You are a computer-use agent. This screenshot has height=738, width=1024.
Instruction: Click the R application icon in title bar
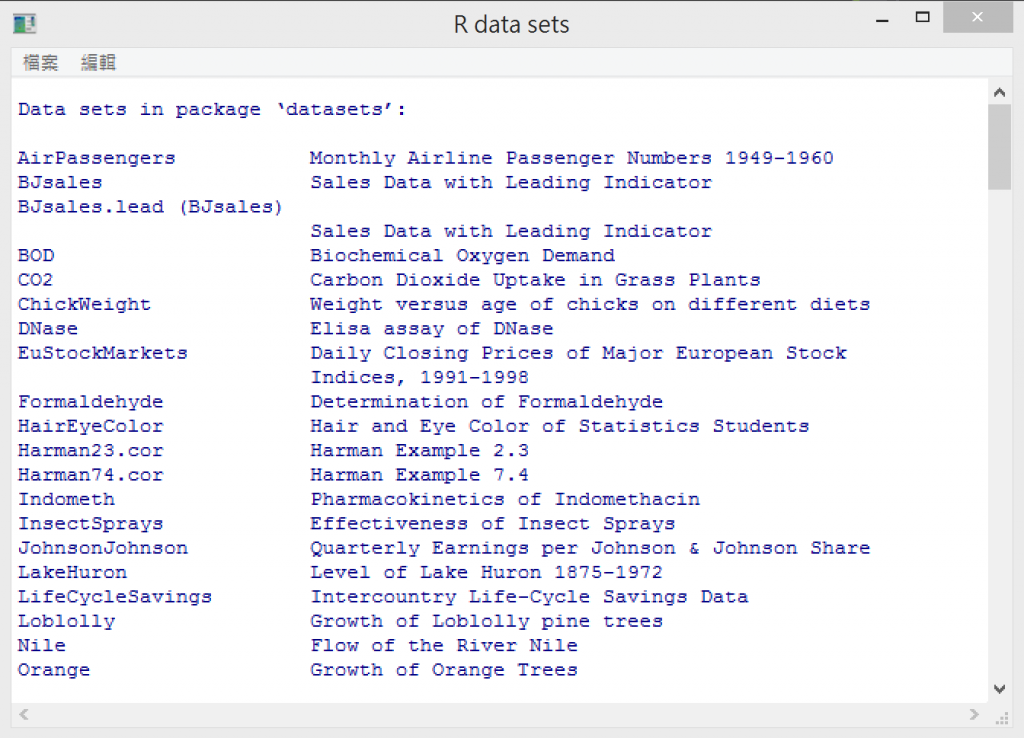pyautogui.click(x=25, y=24)
